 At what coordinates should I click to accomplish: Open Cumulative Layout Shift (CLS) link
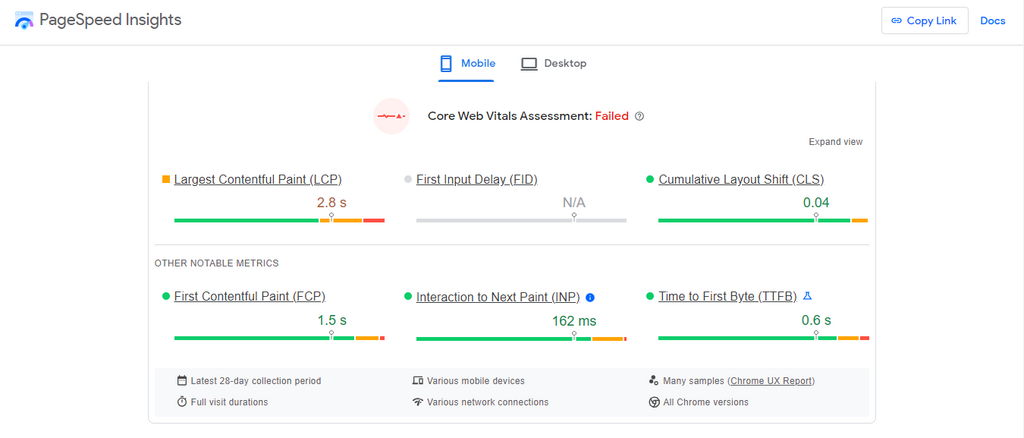point(741,180)
